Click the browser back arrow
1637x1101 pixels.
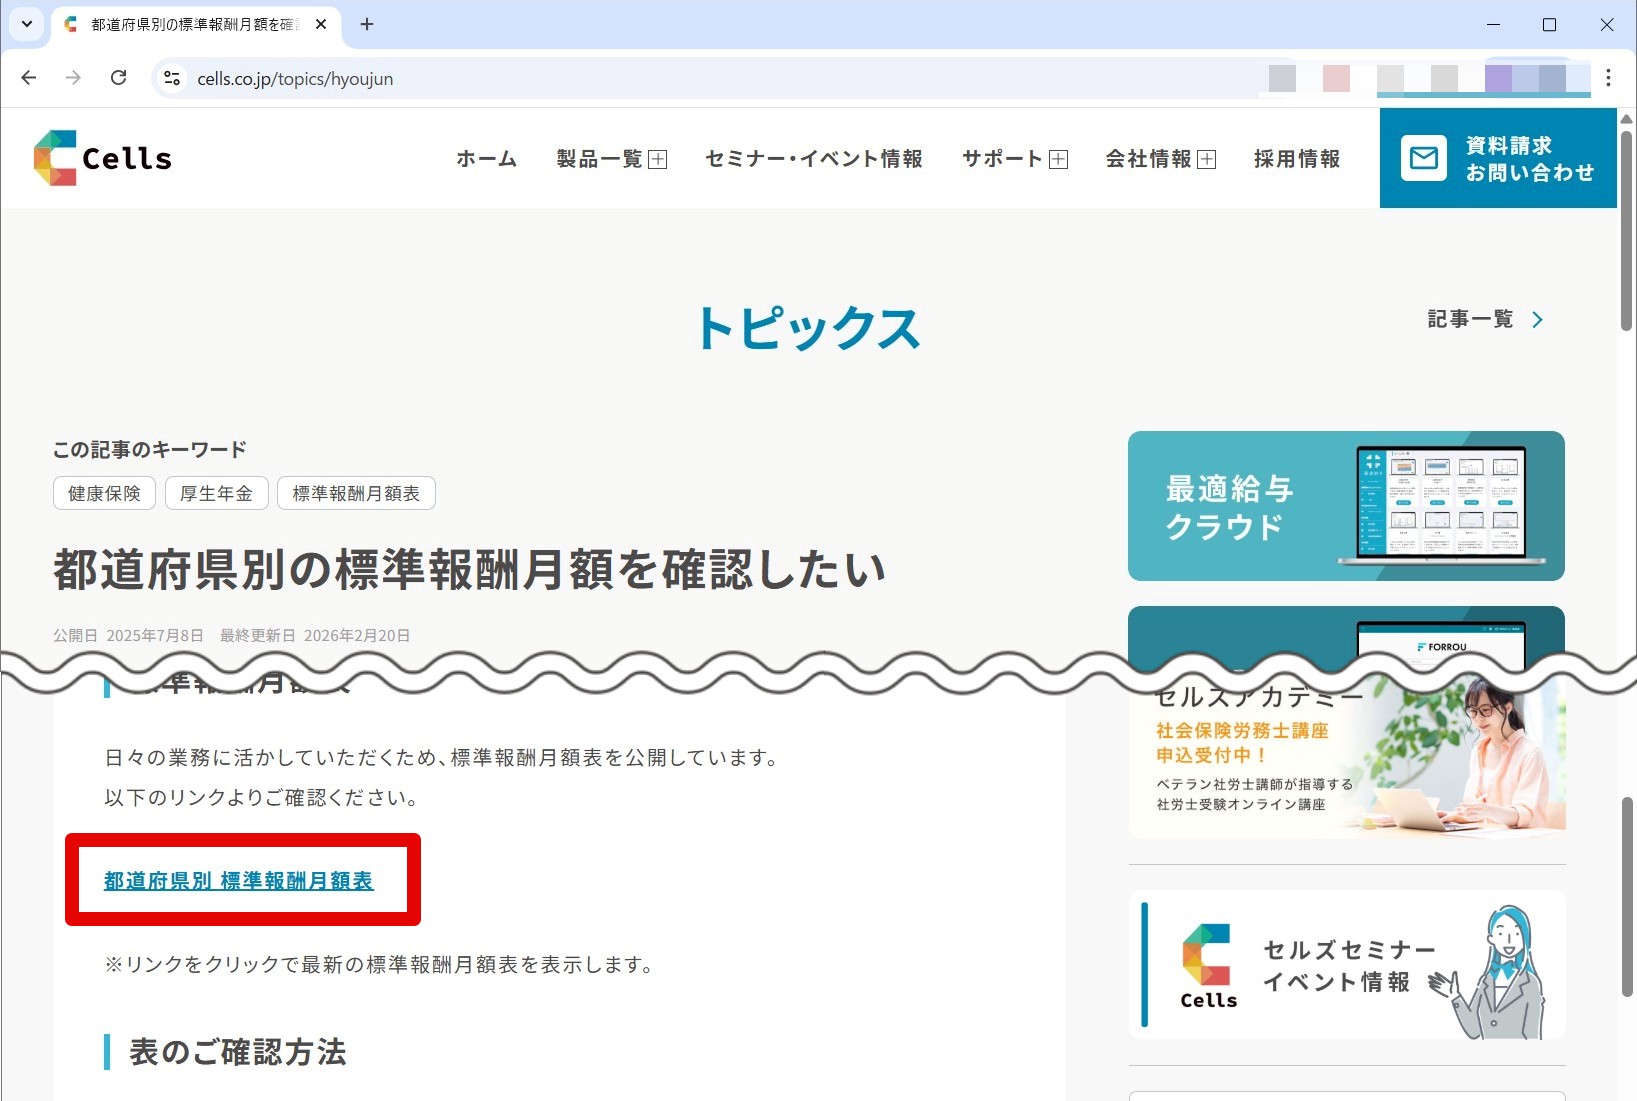coord(29,78)
